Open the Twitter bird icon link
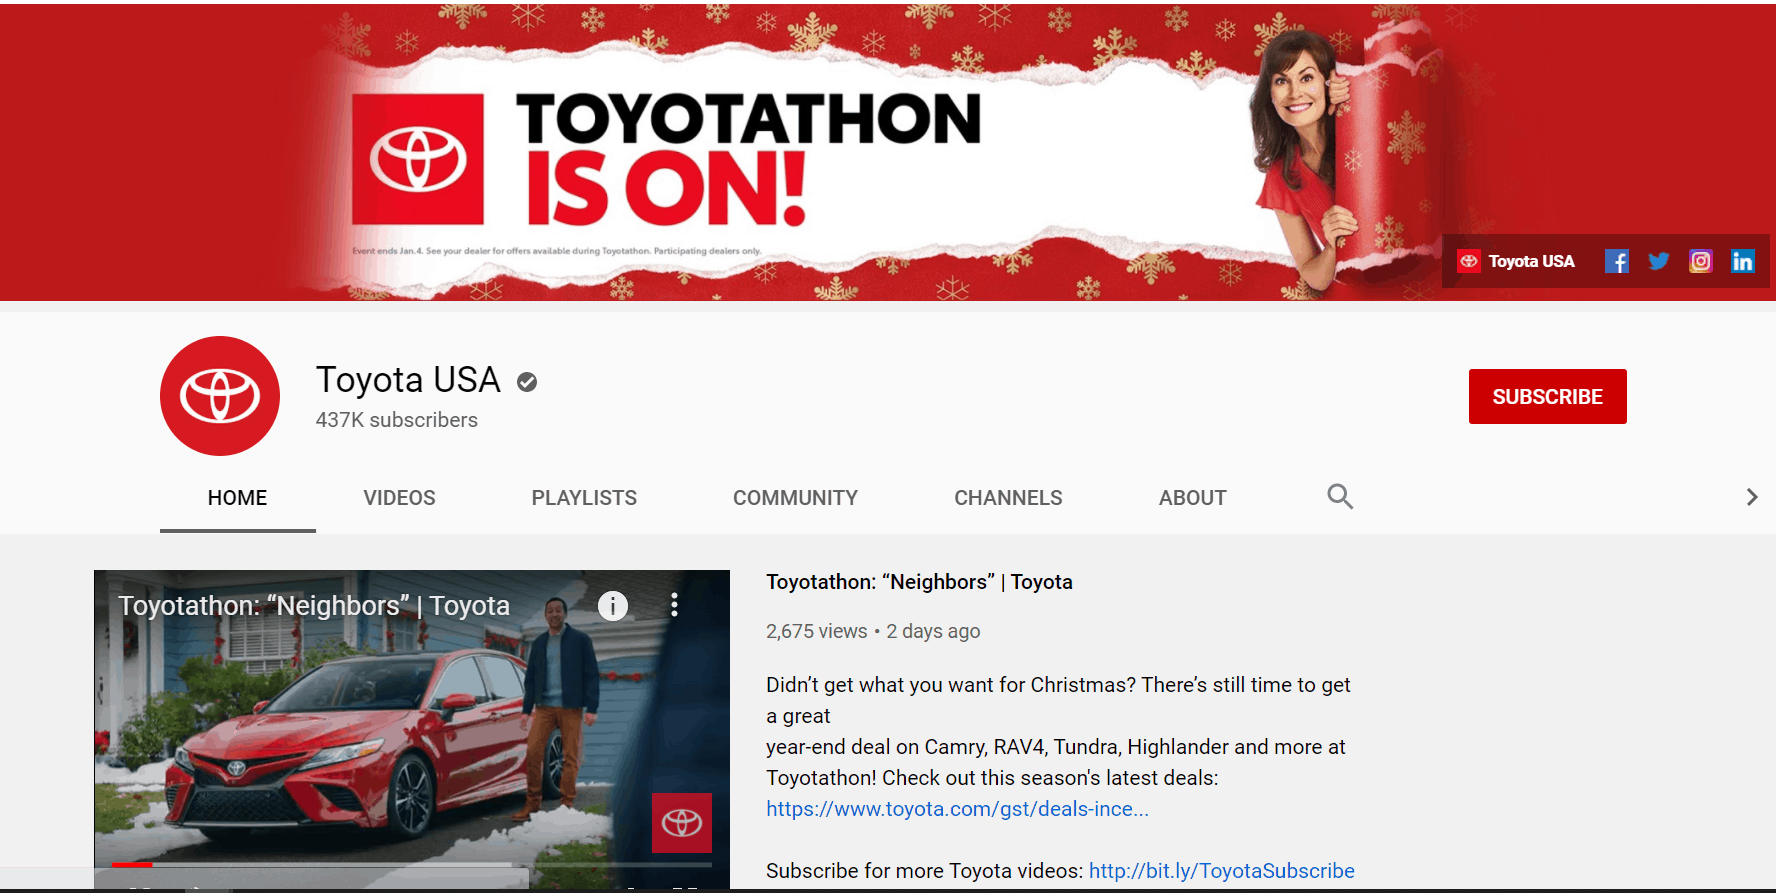Viewport: 1776px width, 893px height. tap(1658, 261)
